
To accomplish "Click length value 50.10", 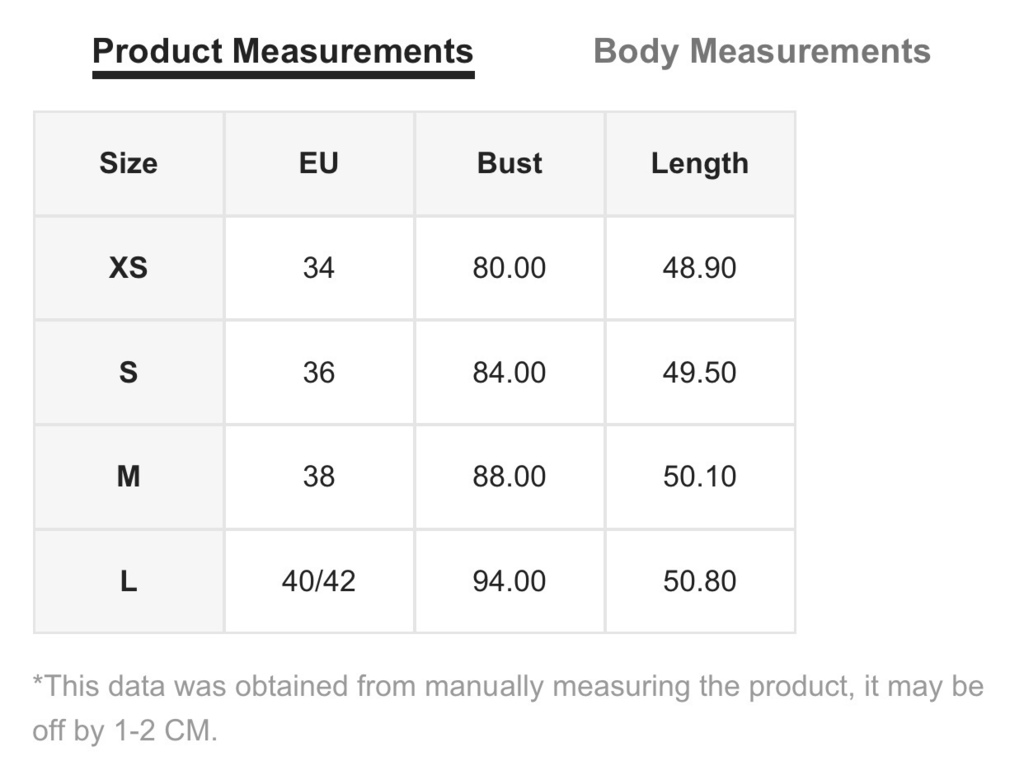I will 700,476.
